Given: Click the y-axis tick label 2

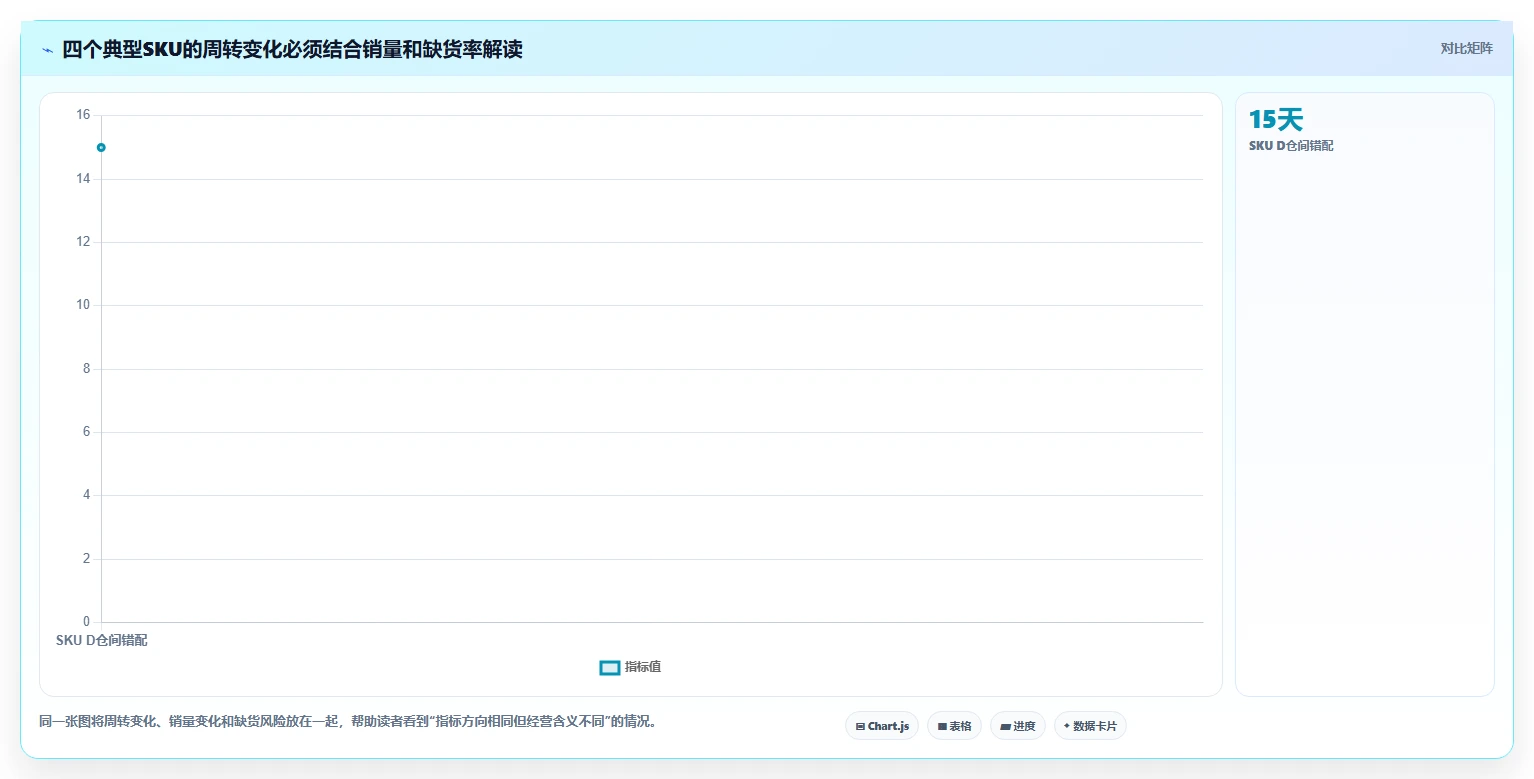Looking at the screenshot, I should click(86, 559).
